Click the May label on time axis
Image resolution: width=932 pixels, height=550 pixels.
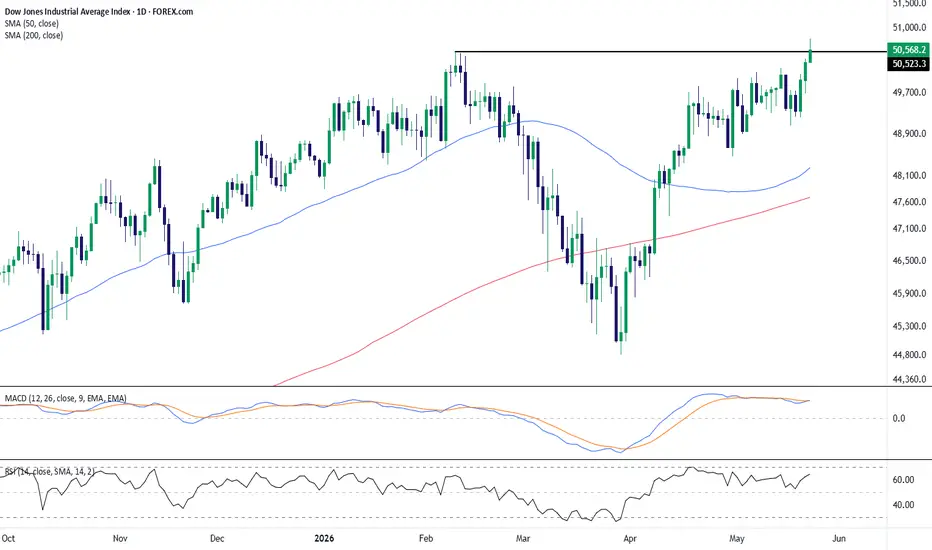[x=736, y=538]
